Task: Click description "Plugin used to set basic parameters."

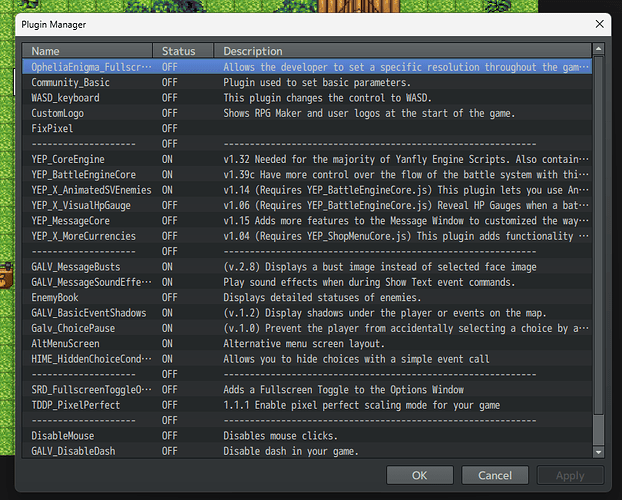Action: 317,83
